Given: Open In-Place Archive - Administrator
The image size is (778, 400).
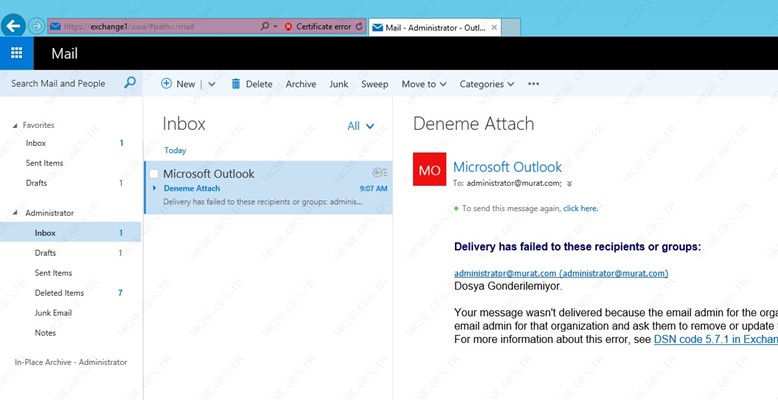Looking at the screenshot, I should coord(70,362).
